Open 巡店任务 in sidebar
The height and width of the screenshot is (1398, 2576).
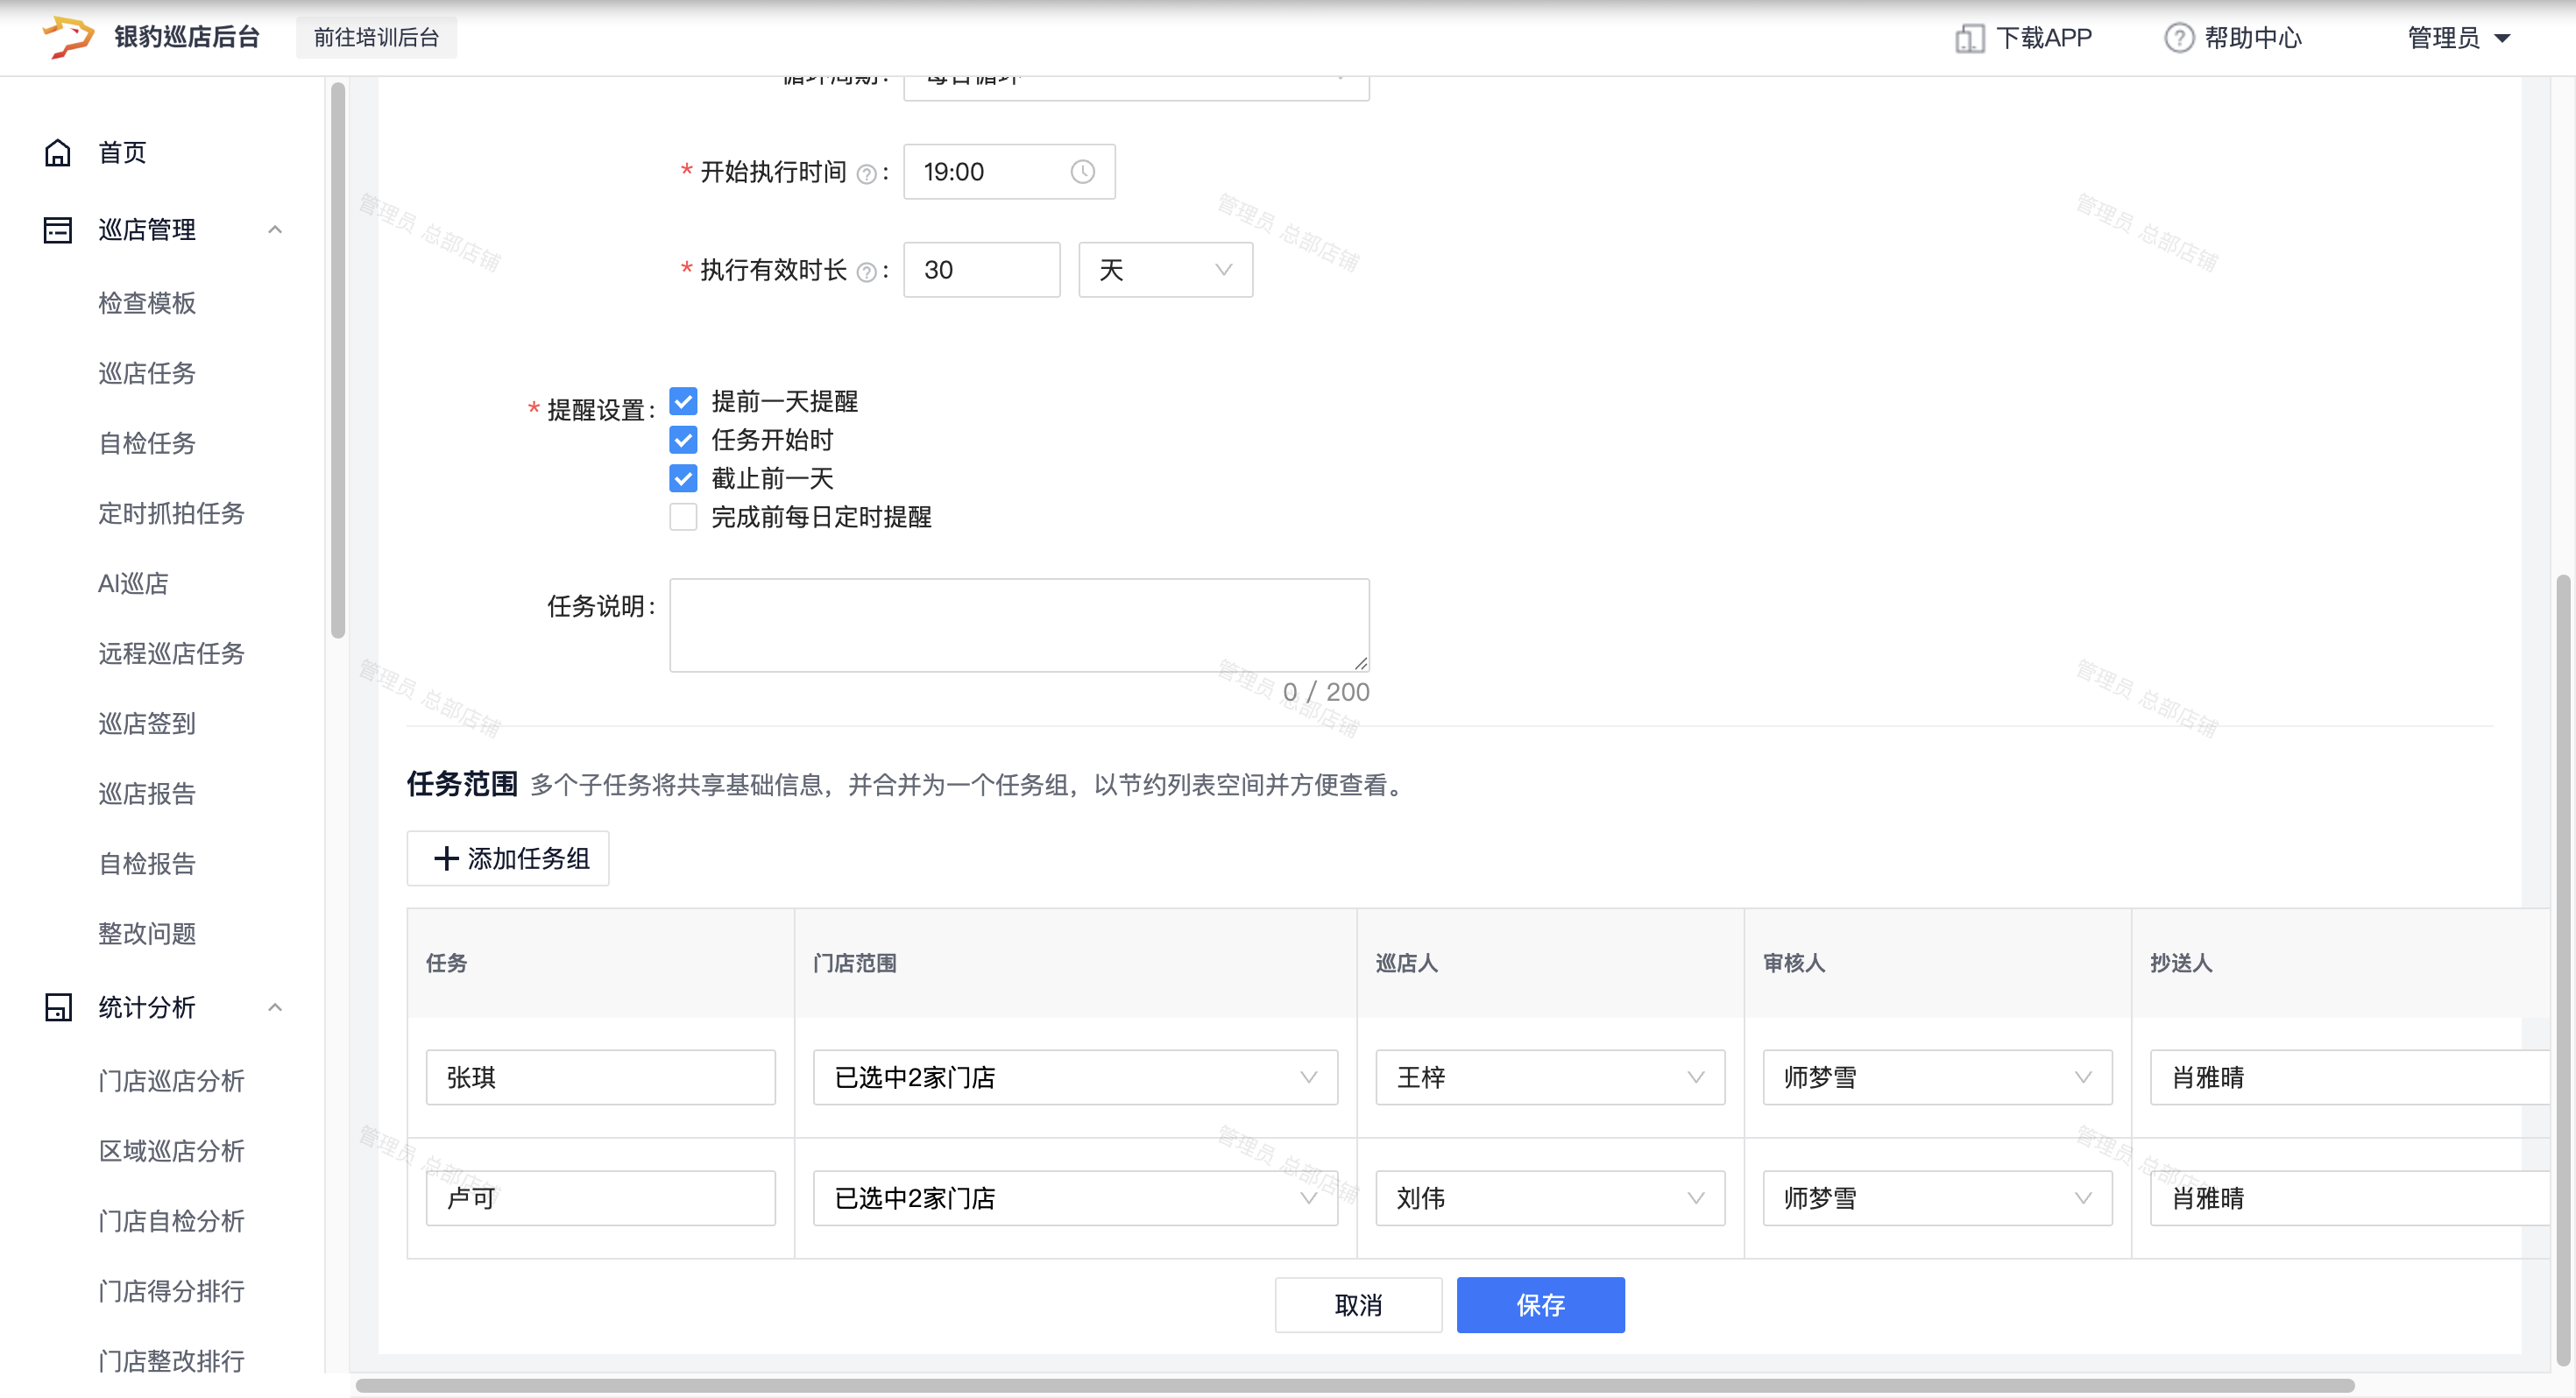147,373
